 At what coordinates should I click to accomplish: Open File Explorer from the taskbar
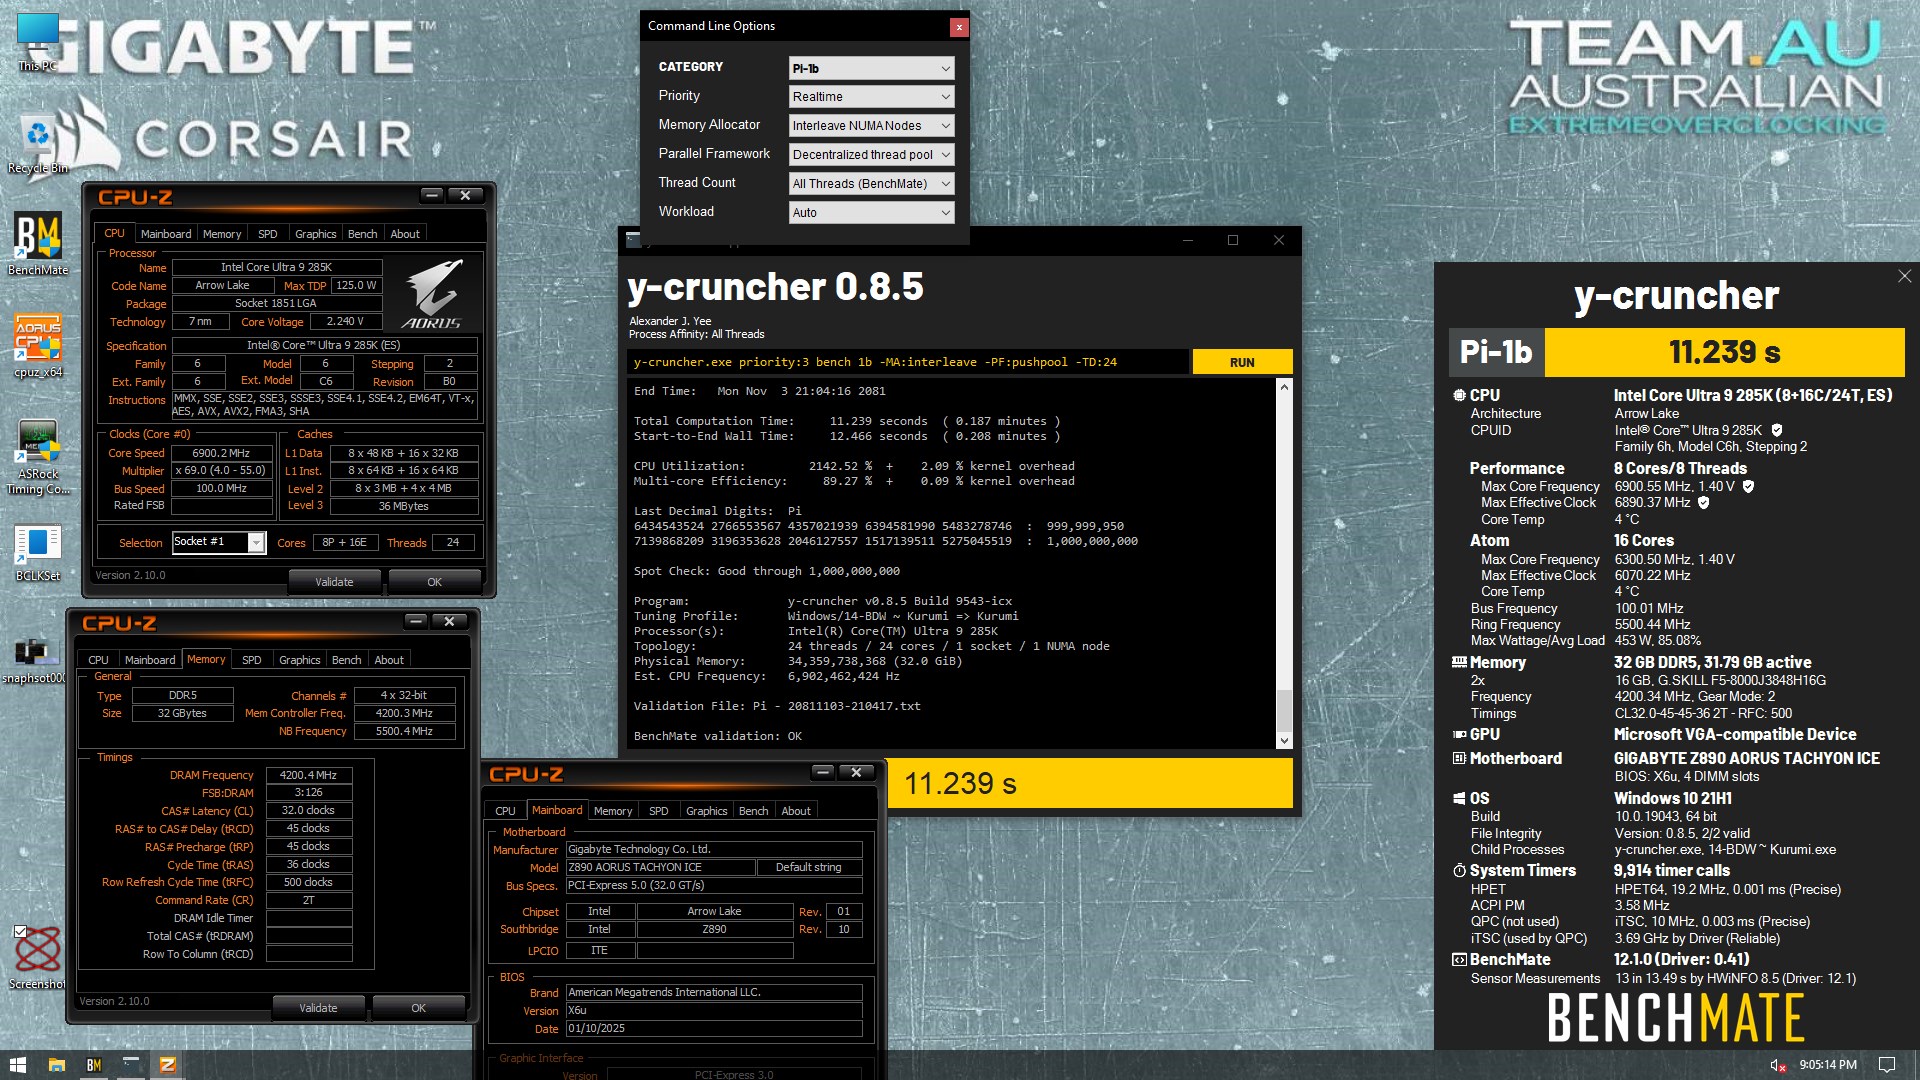(57, 1065)
